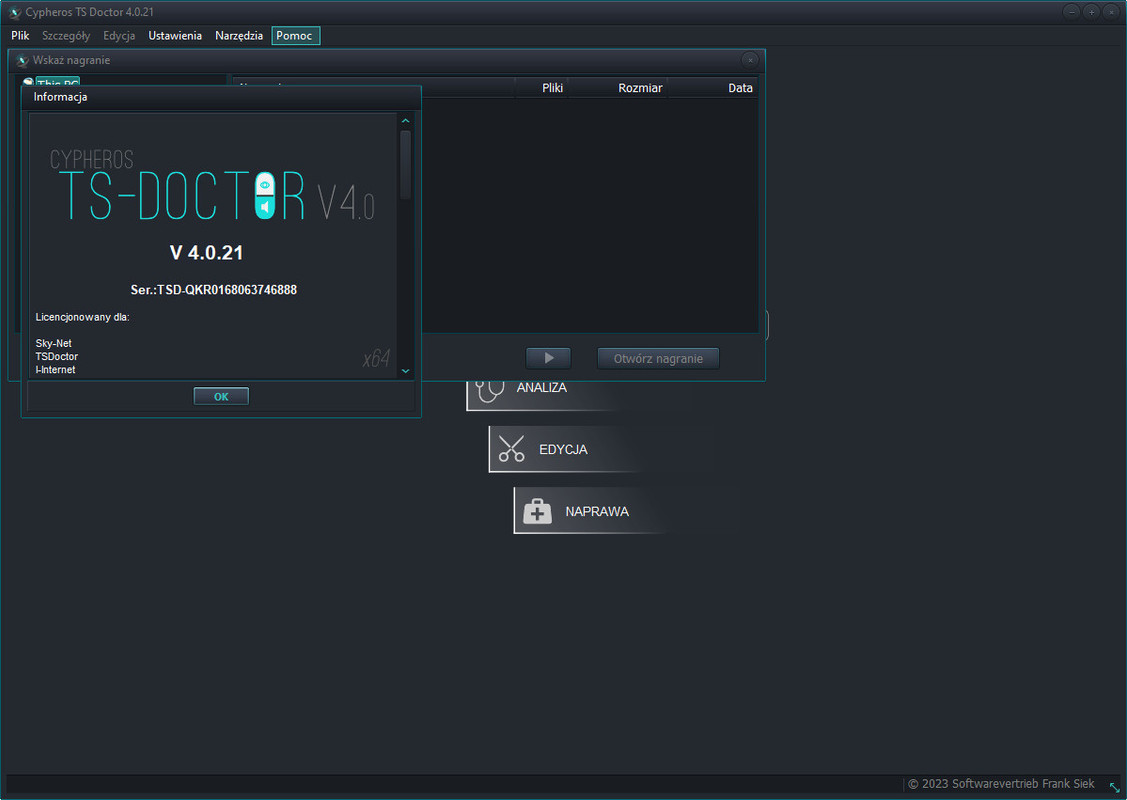Confirm the Informacja dialog with OK

click(x=221, y=396)
